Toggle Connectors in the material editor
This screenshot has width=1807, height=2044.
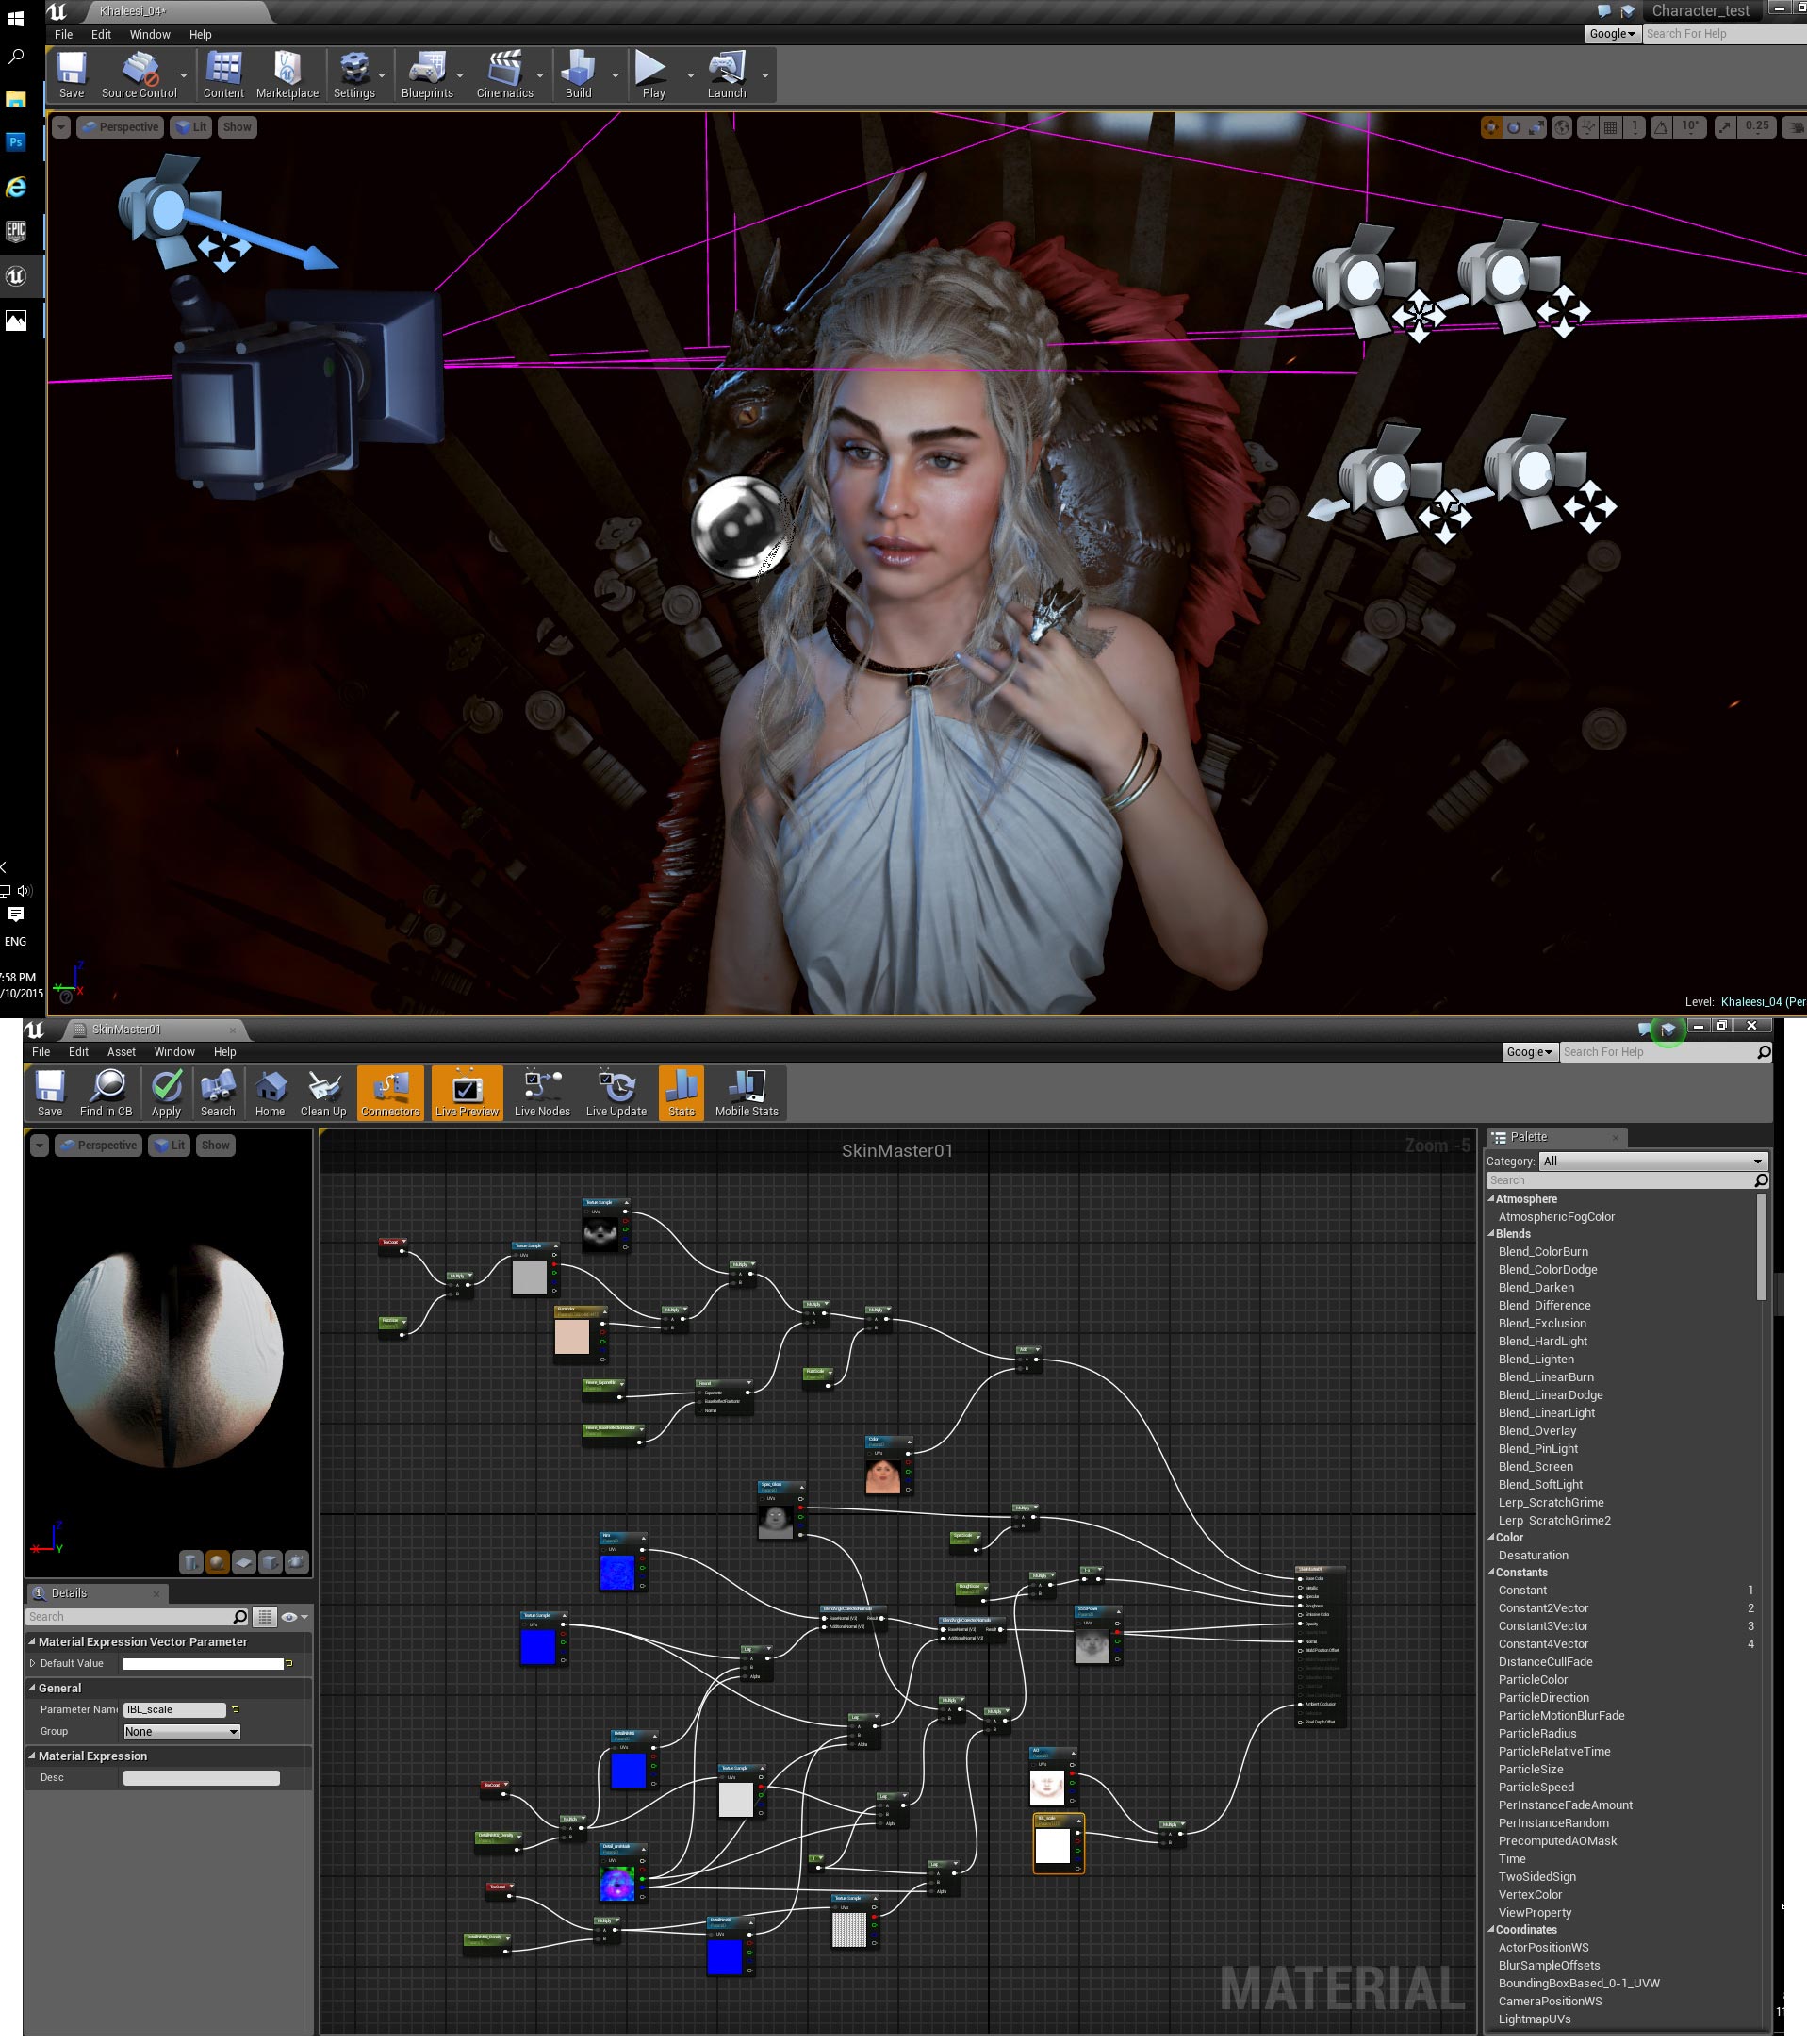(x=390, y=1093)
